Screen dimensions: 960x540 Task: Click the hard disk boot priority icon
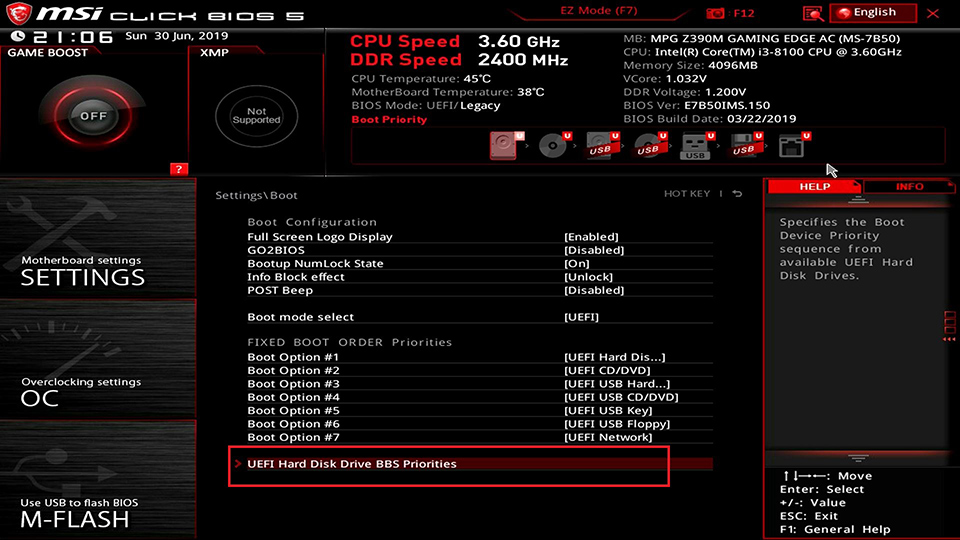tap(503, 146)
